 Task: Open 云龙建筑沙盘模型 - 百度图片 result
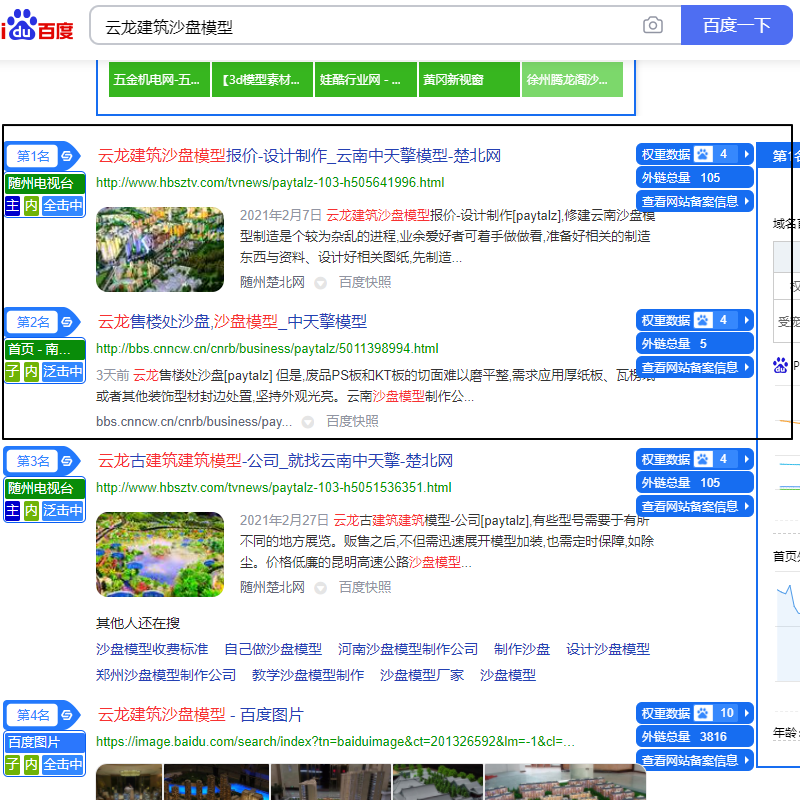click(x=201, y=715)
